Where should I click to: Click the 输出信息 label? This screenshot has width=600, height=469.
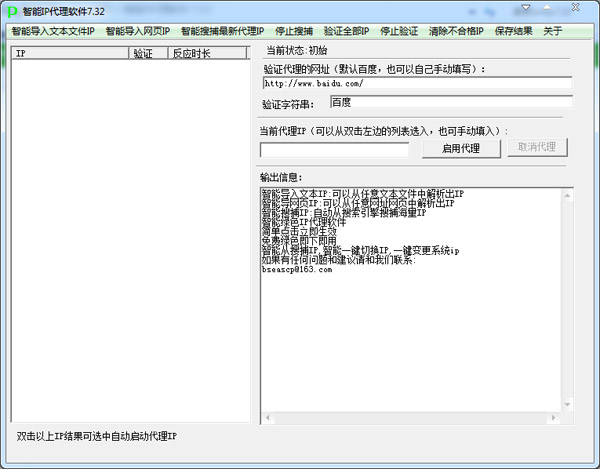pos(281,177)
